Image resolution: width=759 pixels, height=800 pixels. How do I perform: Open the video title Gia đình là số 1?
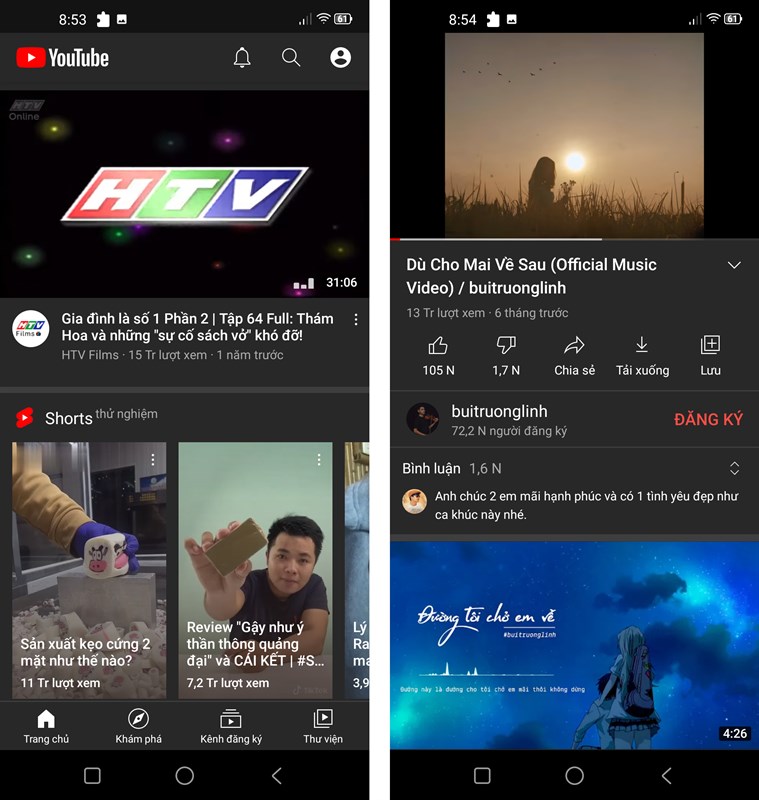click(197, 327)
